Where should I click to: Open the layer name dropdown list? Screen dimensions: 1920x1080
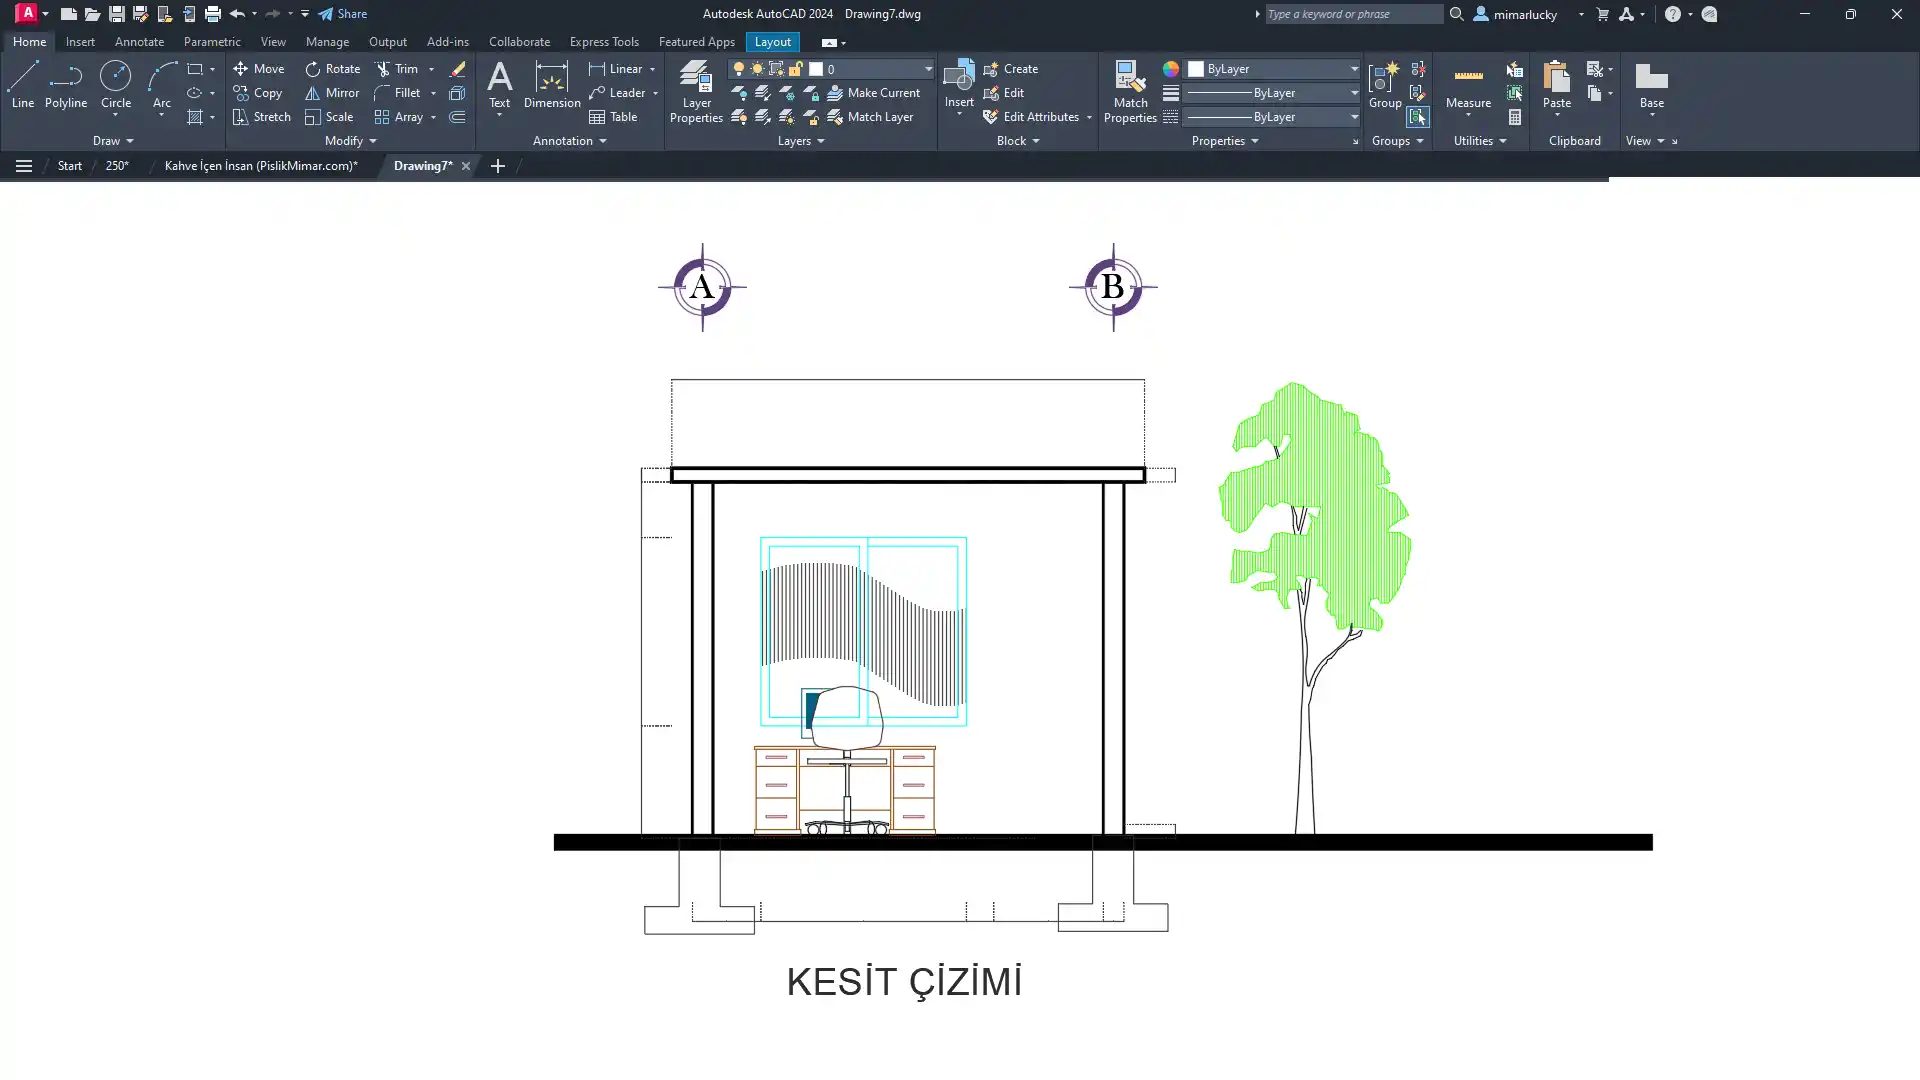[x=928, y=69]
